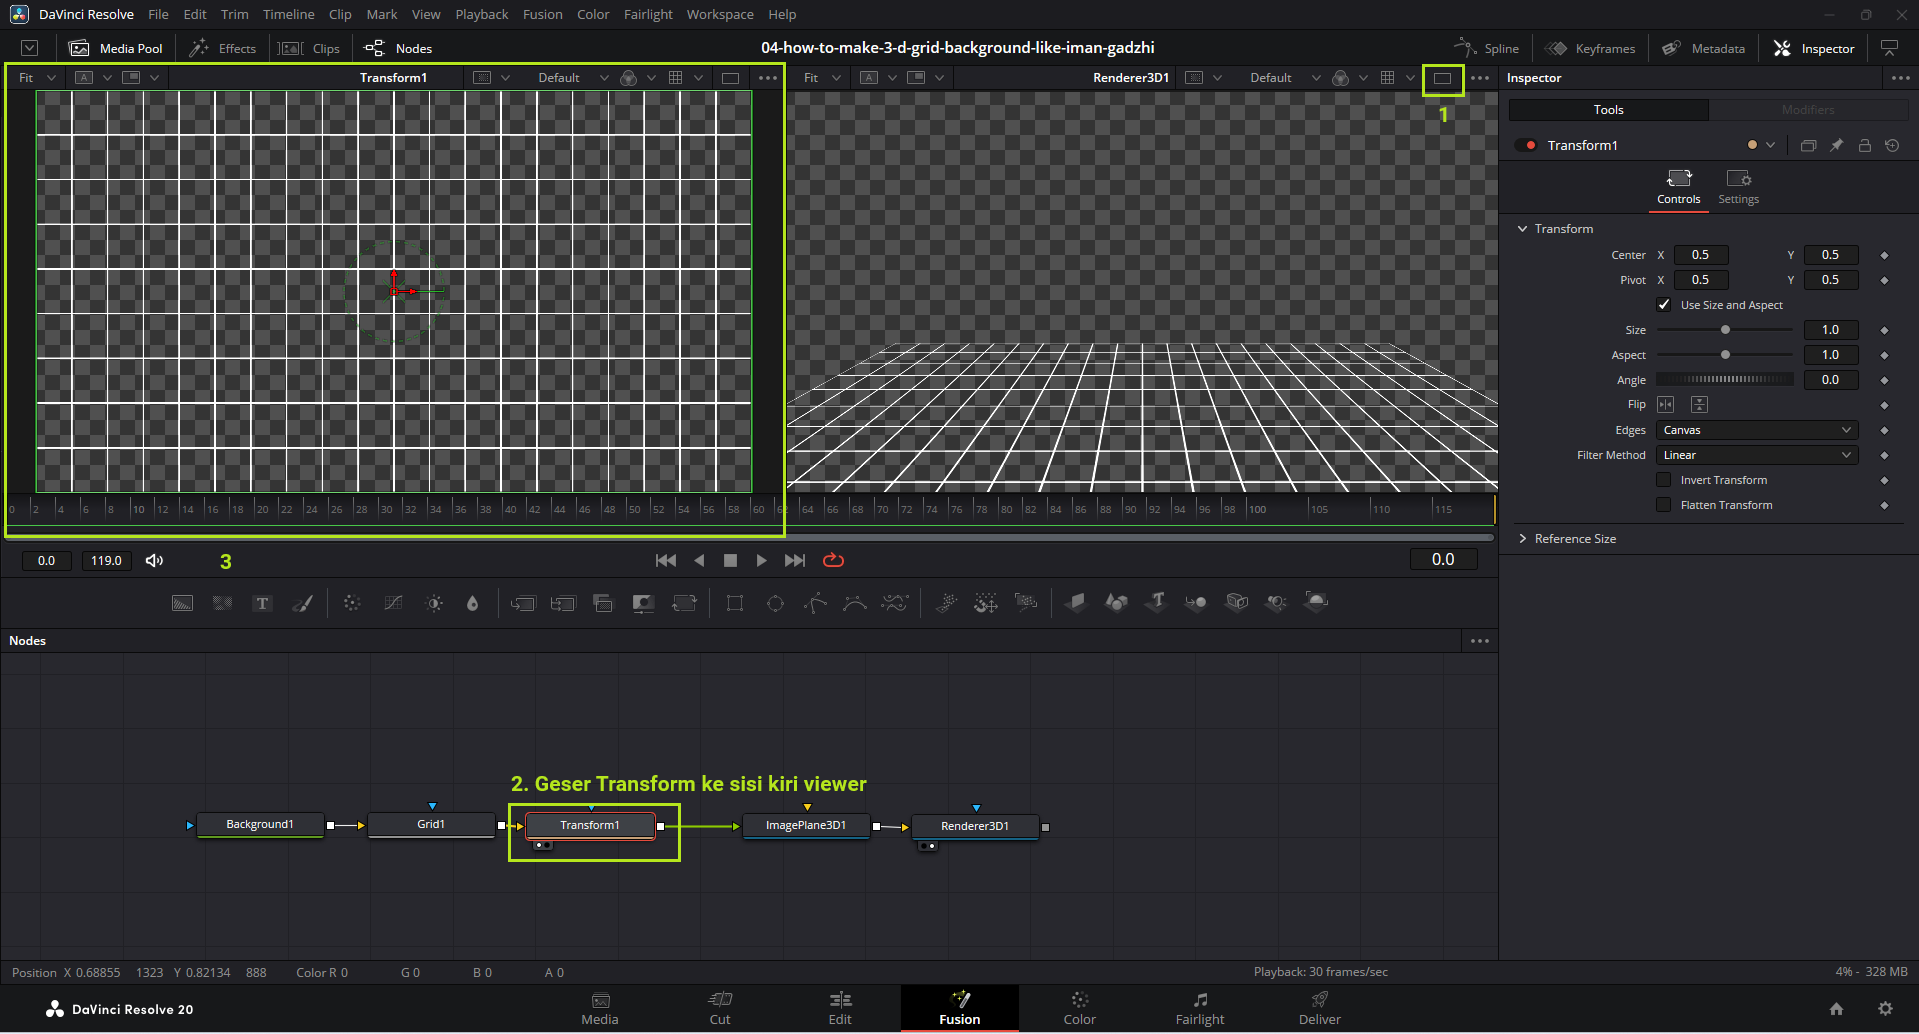Uncheck Use Size and Aspect checkbox
Viewport: 1919px width, 1034px height.
coord(1664,305)
